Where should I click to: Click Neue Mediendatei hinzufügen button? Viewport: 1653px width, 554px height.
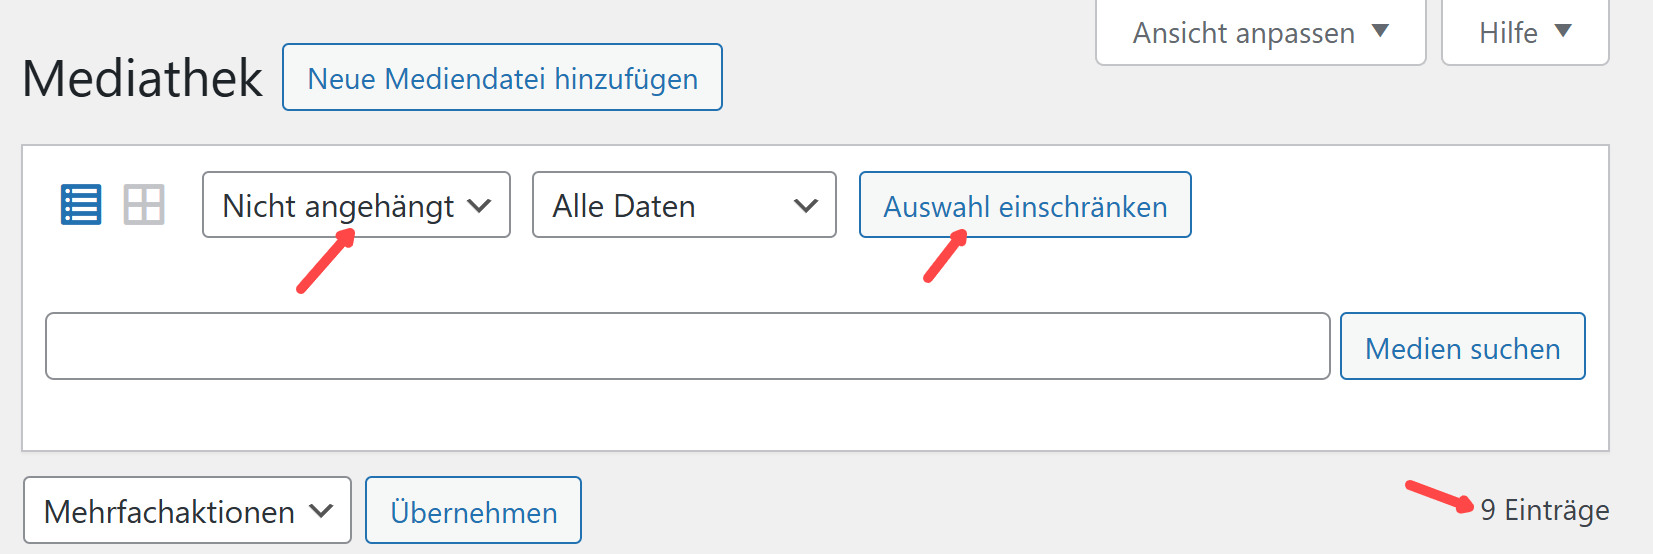click(502, 78)
